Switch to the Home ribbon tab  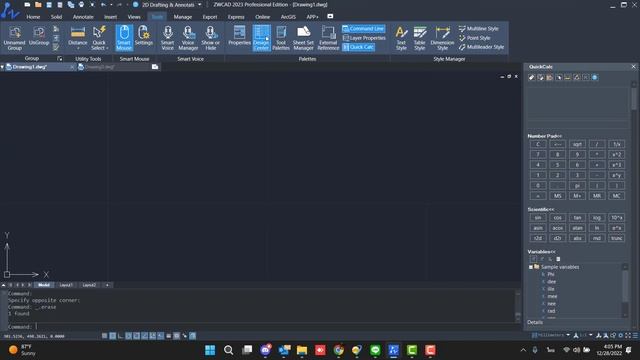click(33, 17)
